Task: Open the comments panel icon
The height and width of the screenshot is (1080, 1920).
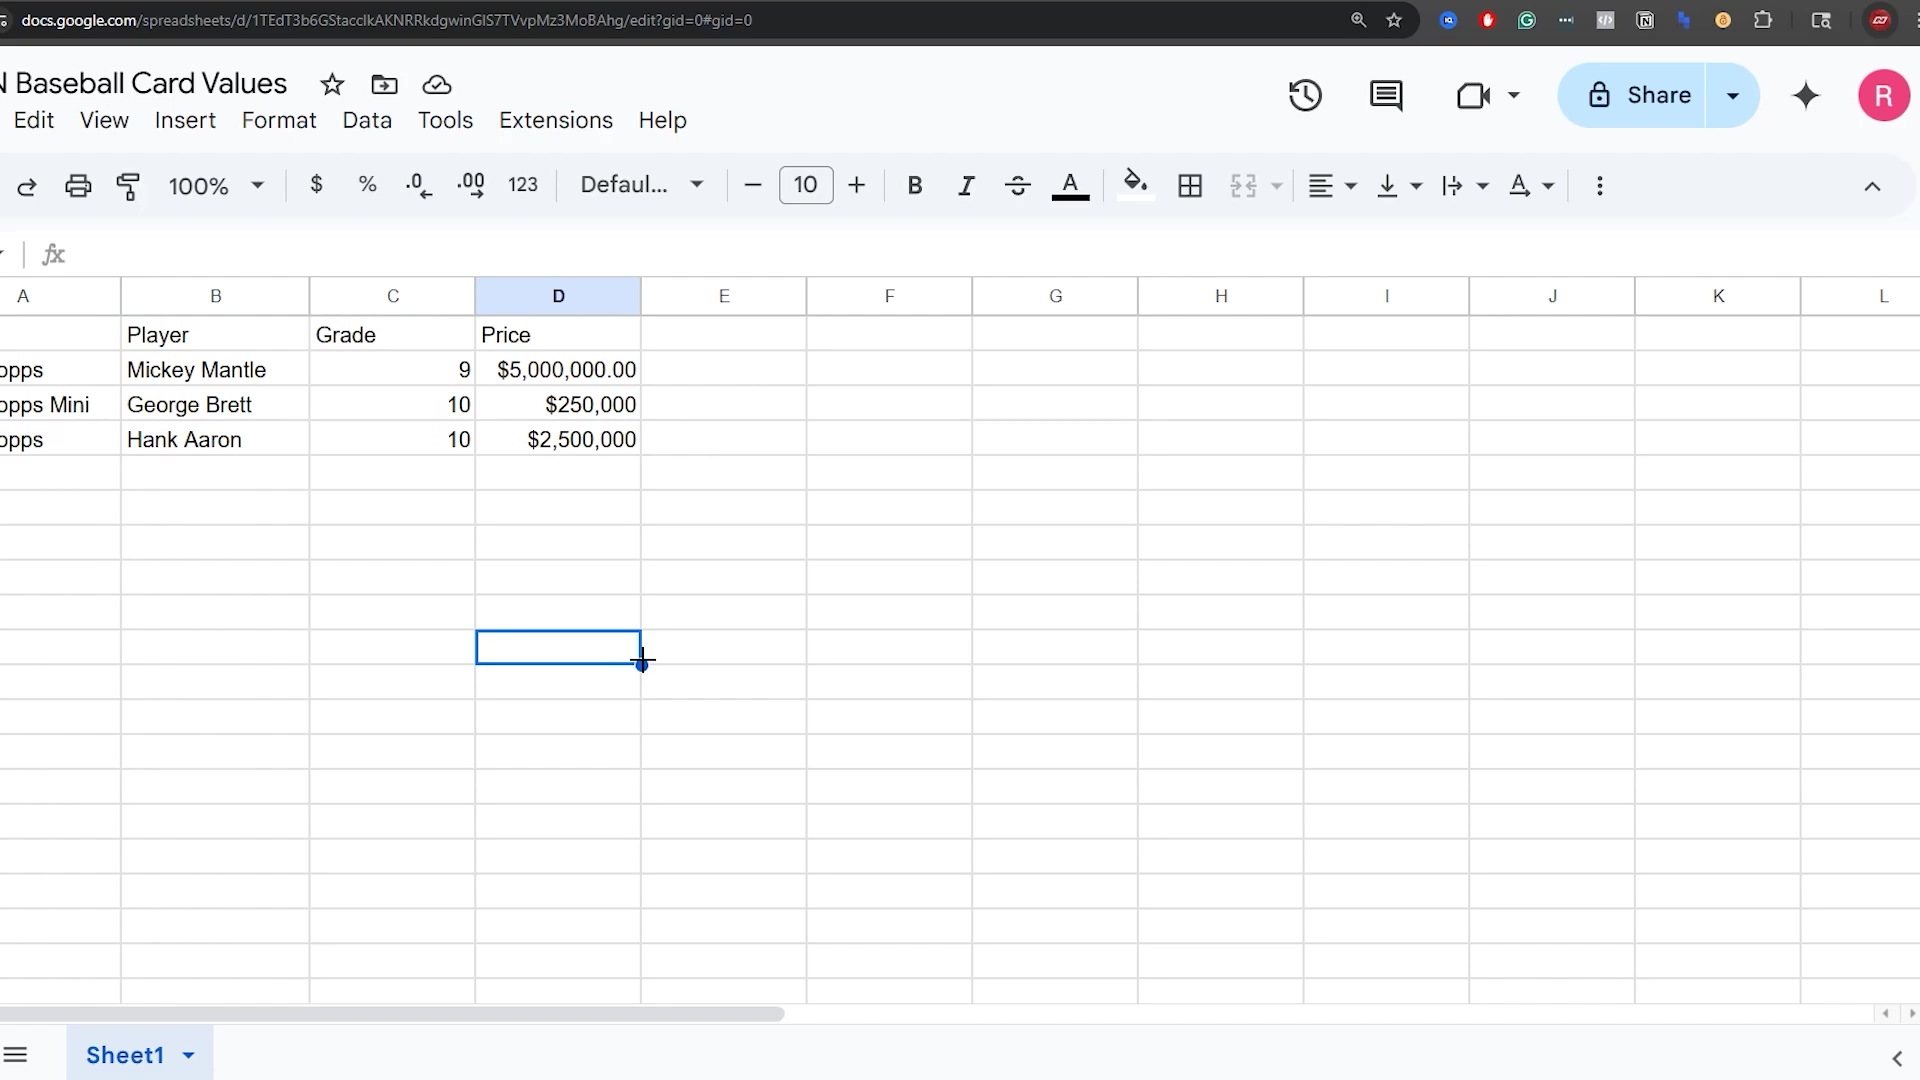Action: click(x=1385, y=96)
